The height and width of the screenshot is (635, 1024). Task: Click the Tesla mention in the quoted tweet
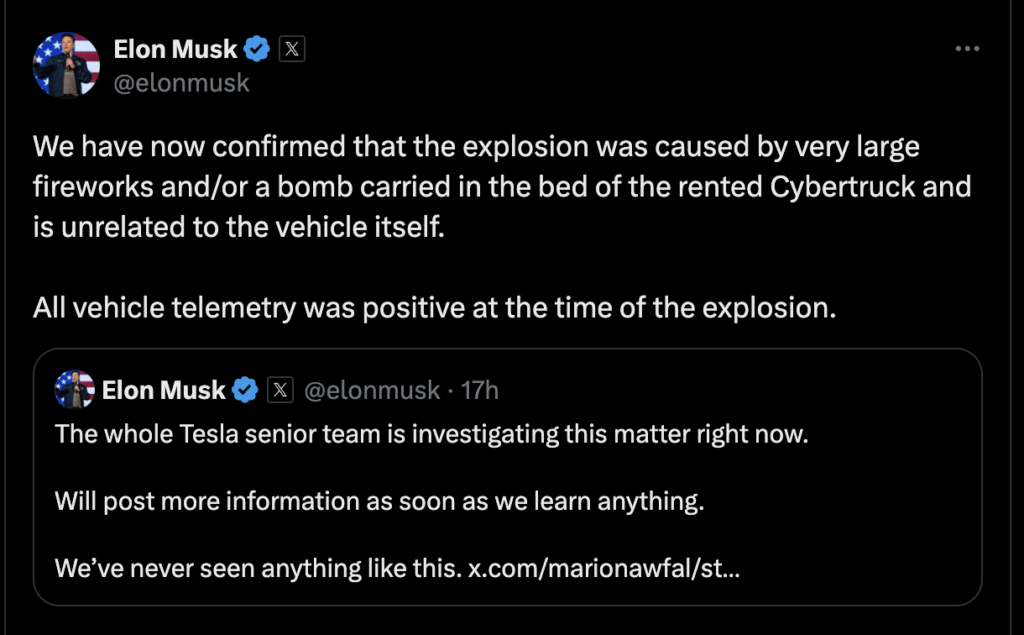(x=211, y=433)
